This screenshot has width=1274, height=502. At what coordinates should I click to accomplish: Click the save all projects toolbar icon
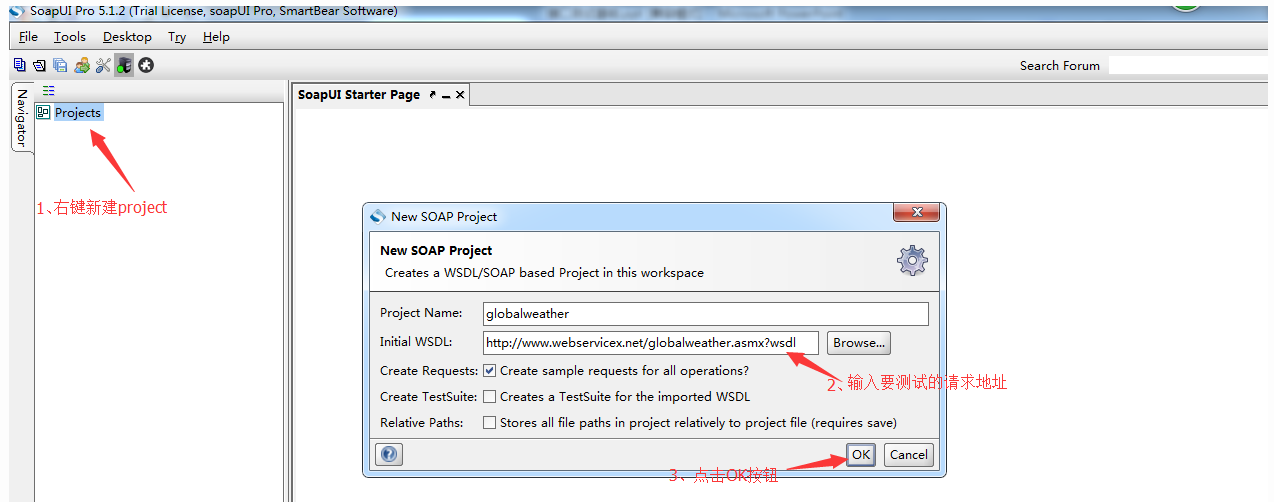60,65
